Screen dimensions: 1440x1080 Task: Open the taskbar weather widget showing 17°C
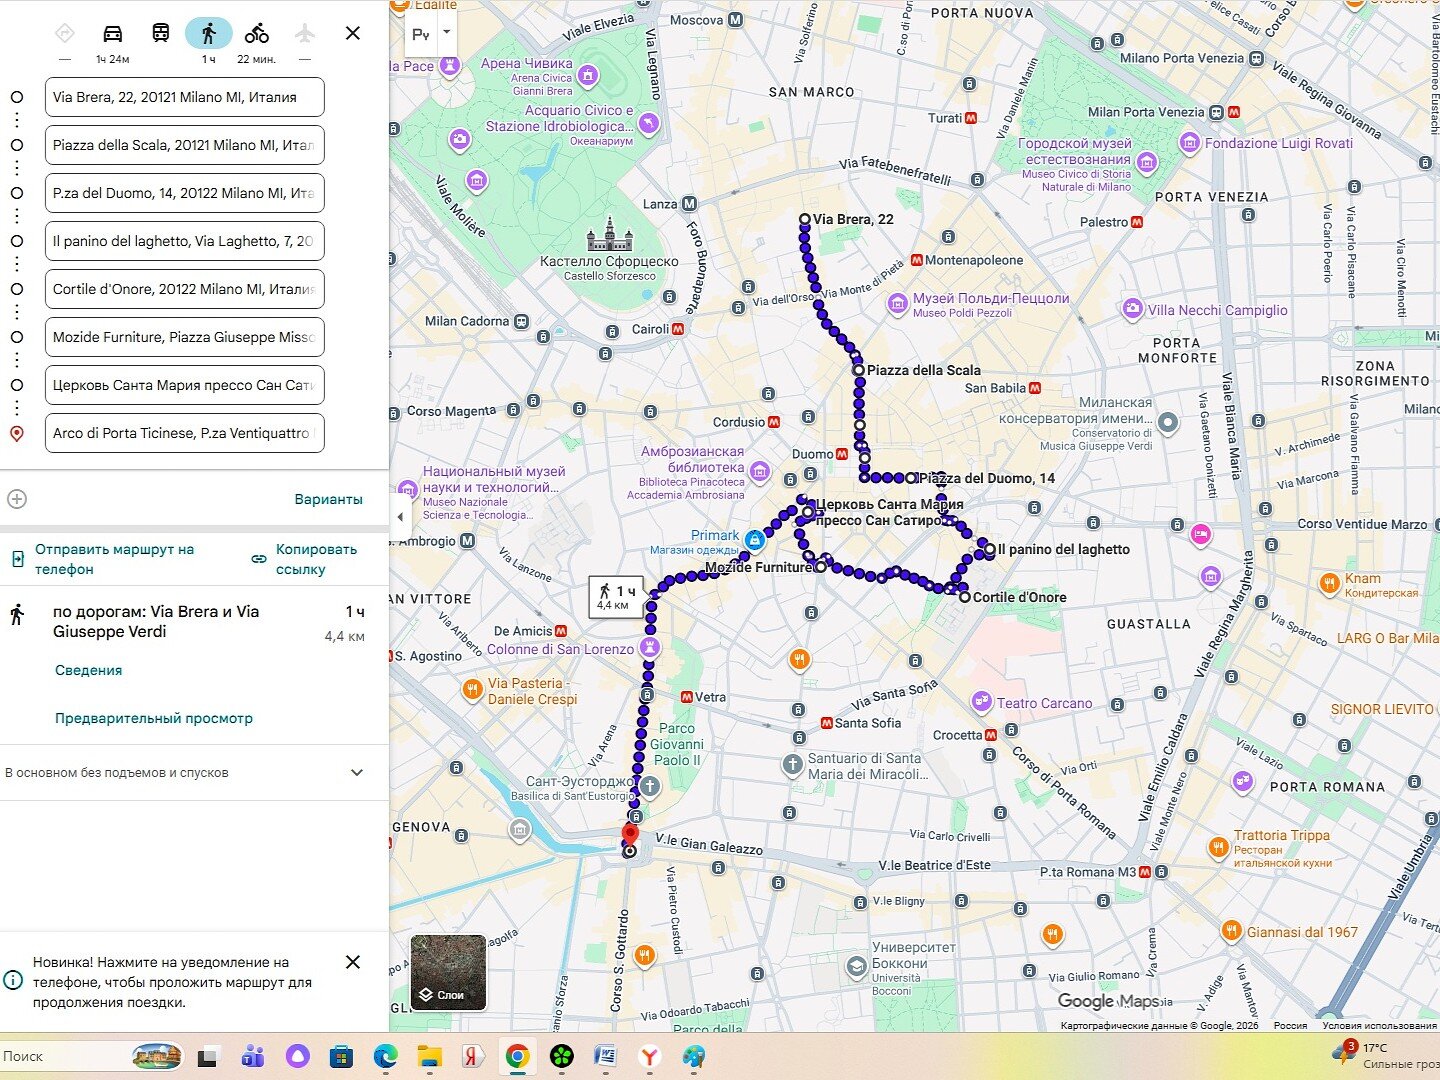coord(1385,1055)
